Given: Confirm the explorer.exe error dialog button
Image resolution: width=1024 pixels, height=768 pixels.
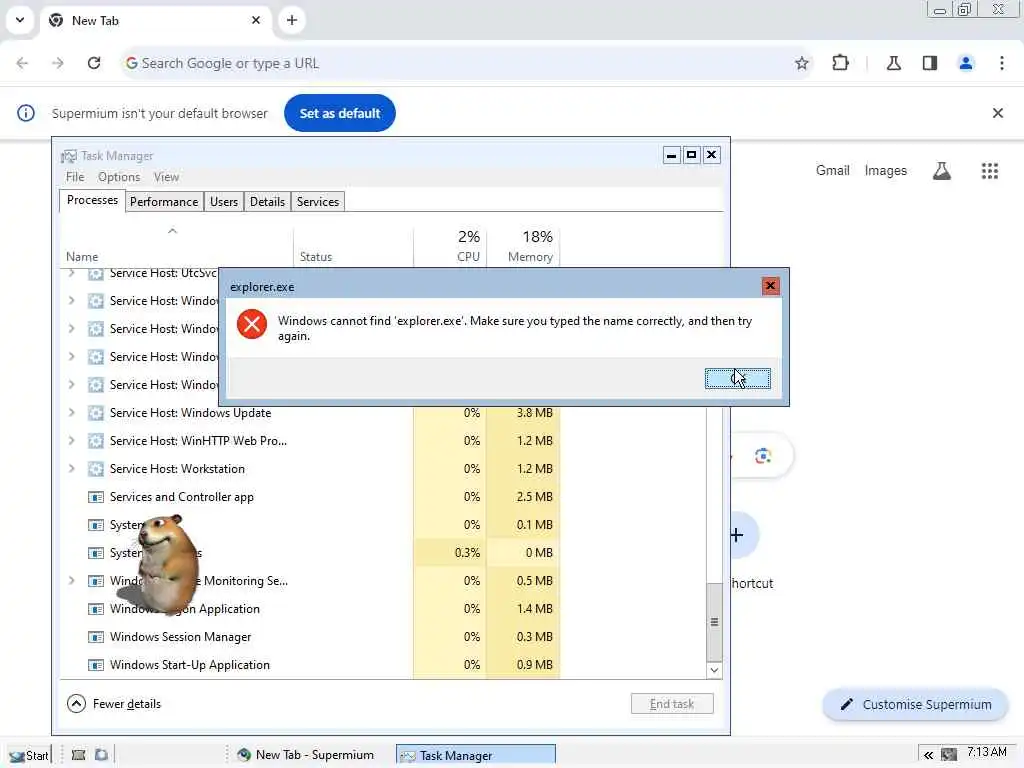Looking at the screenshot, I should [x=737, y=378].
